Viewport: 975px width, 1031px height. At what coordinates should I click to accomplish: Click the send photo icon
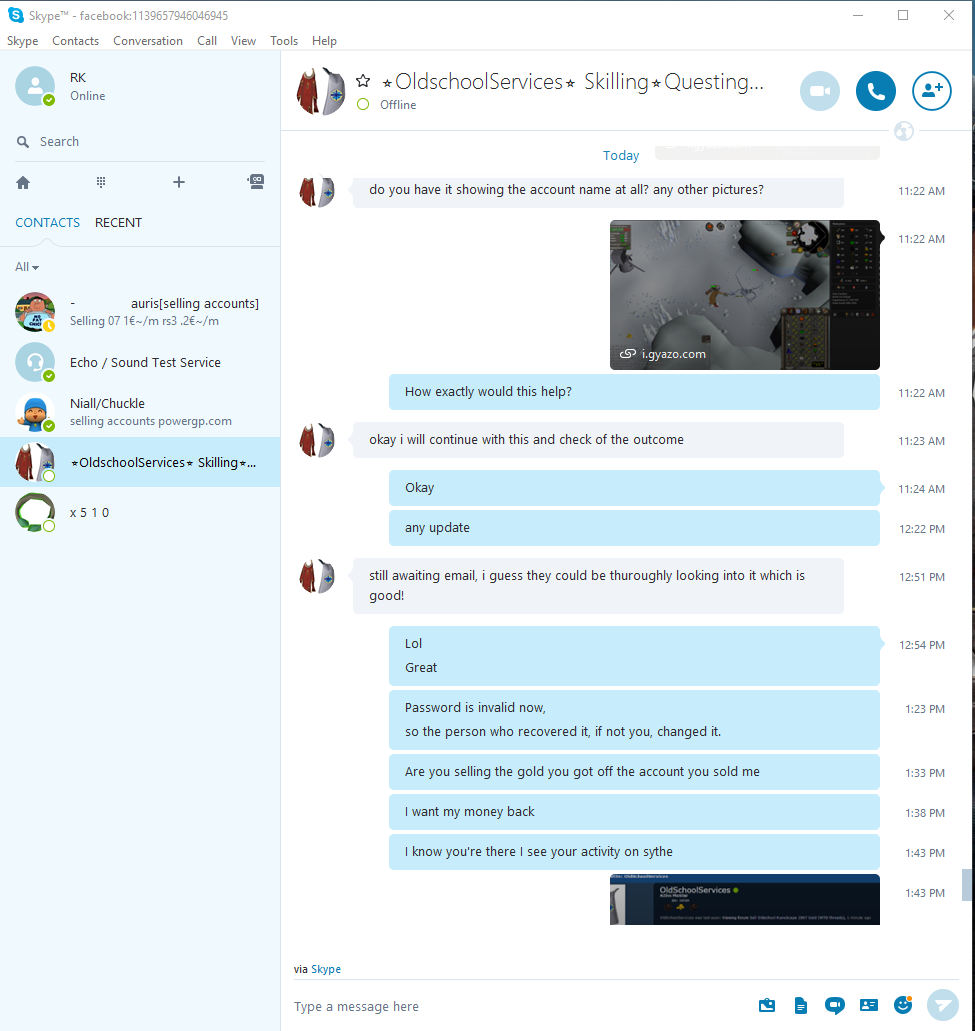point(767,1005)
